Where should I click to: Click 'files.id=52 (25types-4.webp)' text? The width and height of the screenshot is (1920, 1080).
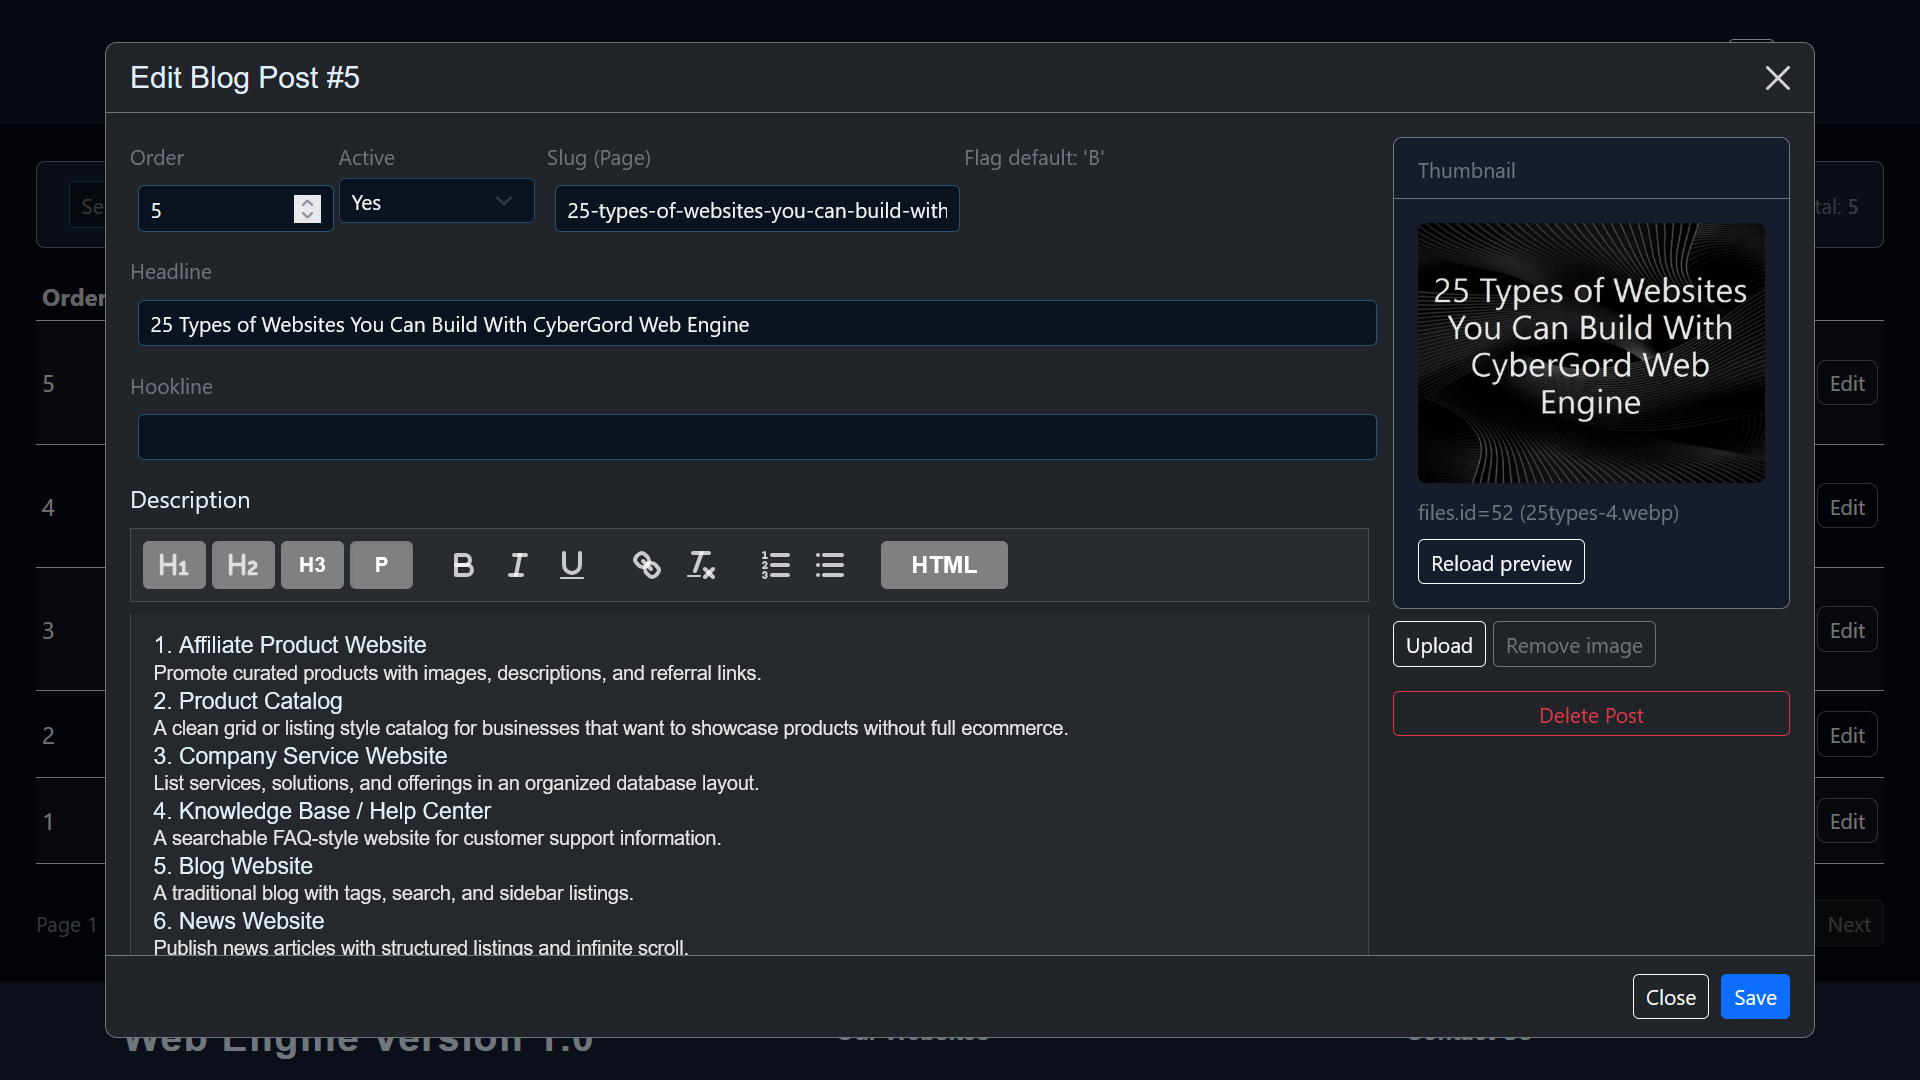(x=1548, y=512)
